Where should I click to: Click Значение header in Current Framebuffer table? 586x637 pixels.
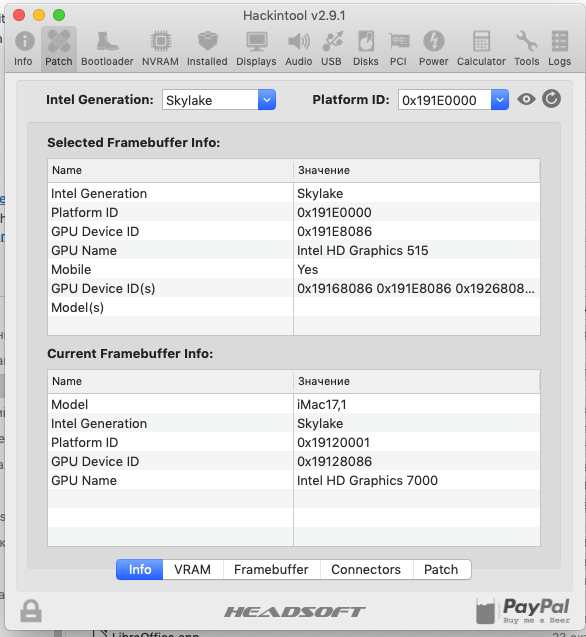[417, 381]
